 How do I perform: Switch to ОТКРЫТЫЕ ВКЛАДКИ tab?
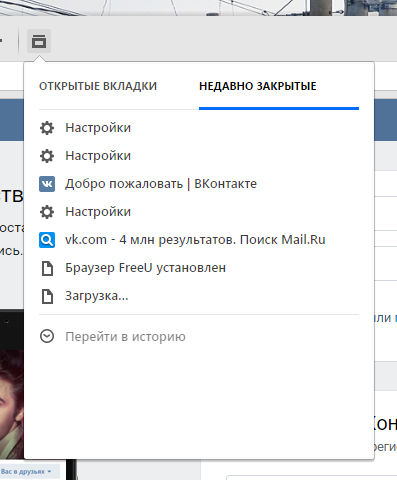coord(98,86)
